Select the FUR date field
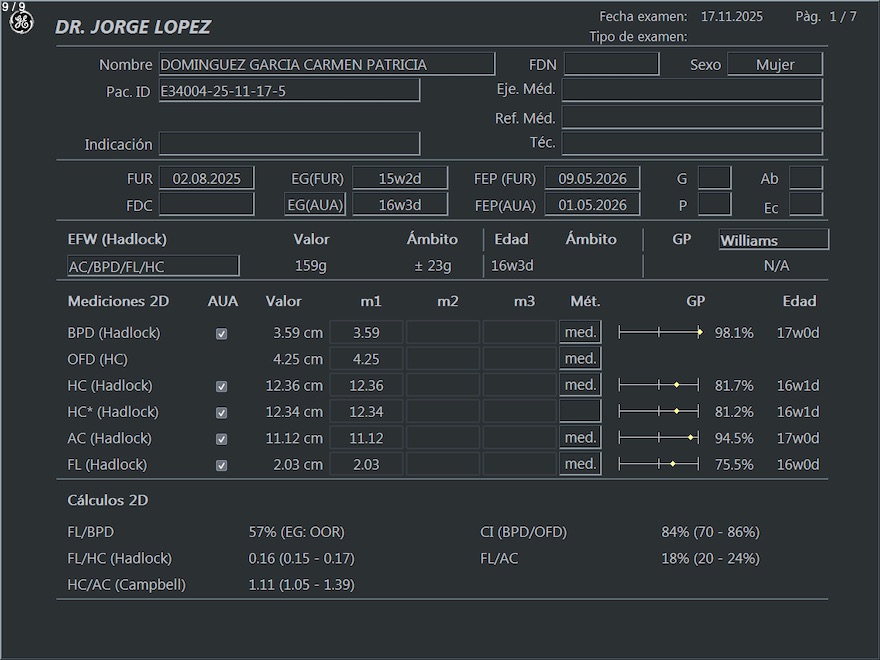Viewport: 880px width, 660px height. (206, 179)
